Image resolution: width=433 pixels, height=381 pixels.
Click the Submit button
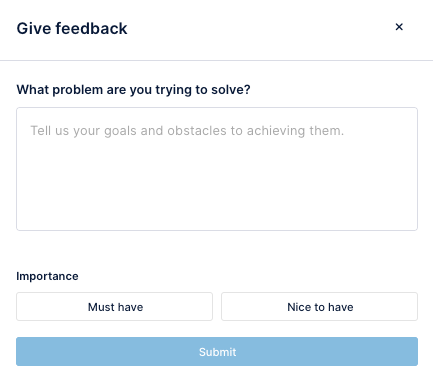217,351
